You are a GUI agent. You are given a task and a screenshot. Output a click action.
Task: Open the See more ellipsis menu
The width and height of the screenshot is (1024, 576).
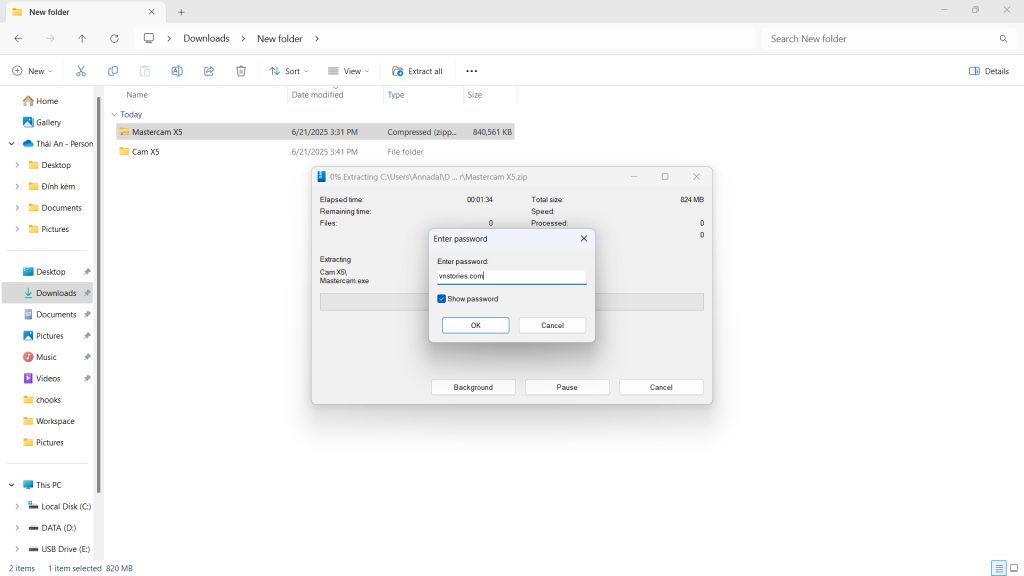[472, 71]
